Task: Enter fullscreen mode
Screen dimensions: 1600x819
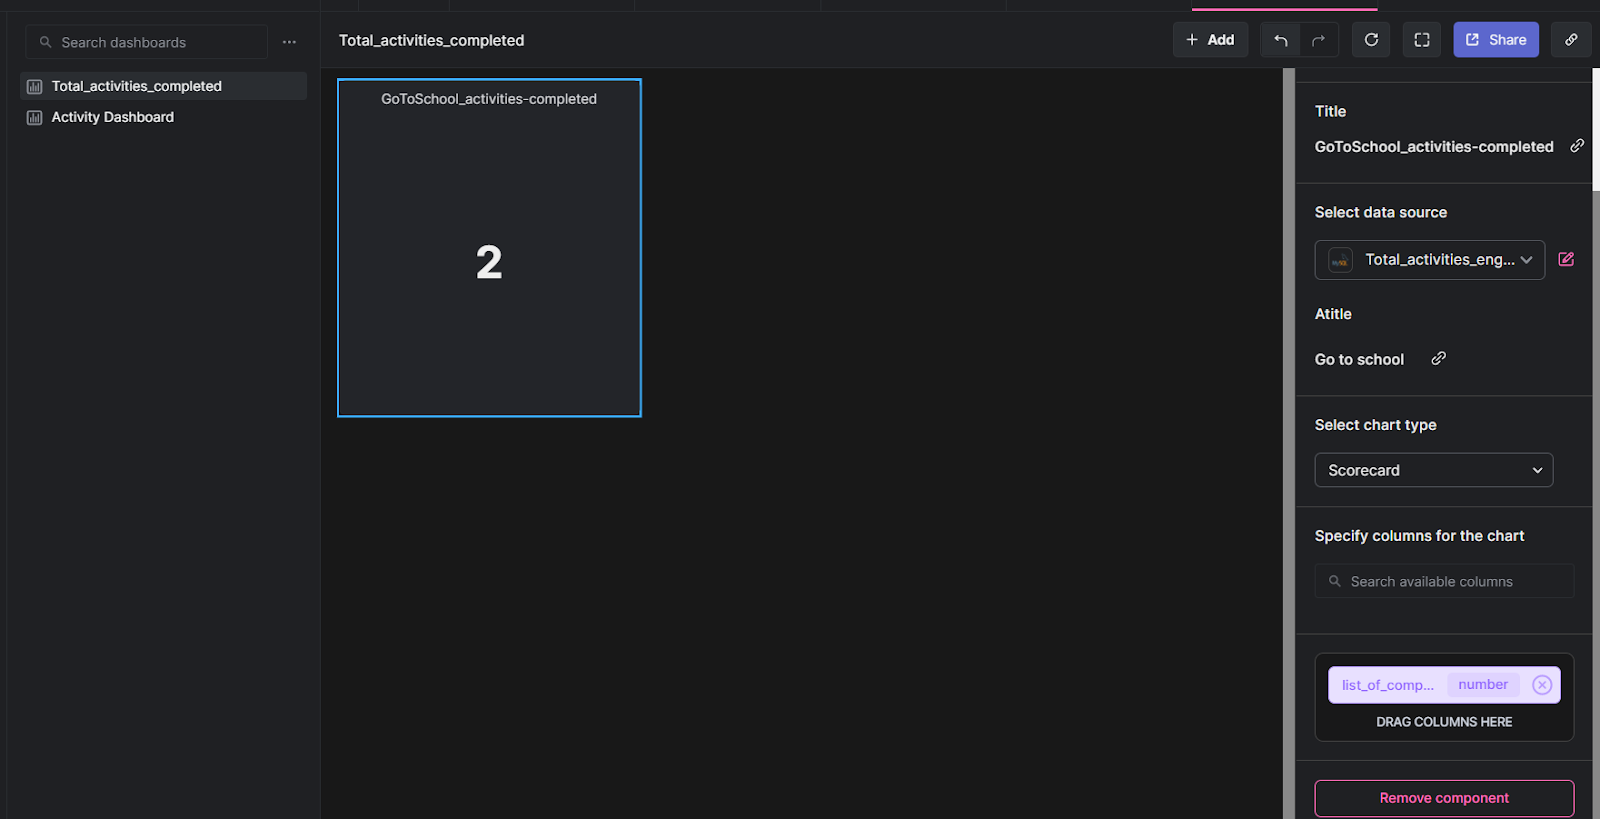Action: 1422,40
